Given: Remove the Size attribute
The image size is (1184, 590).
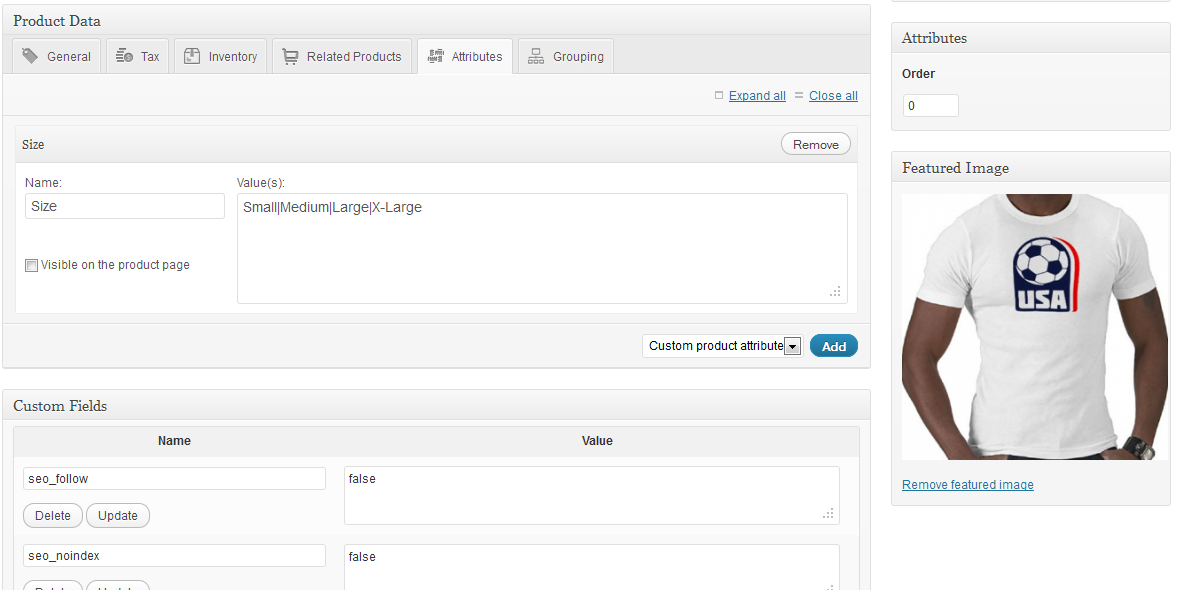Looking at the screenshot, I should pos(815,143).
